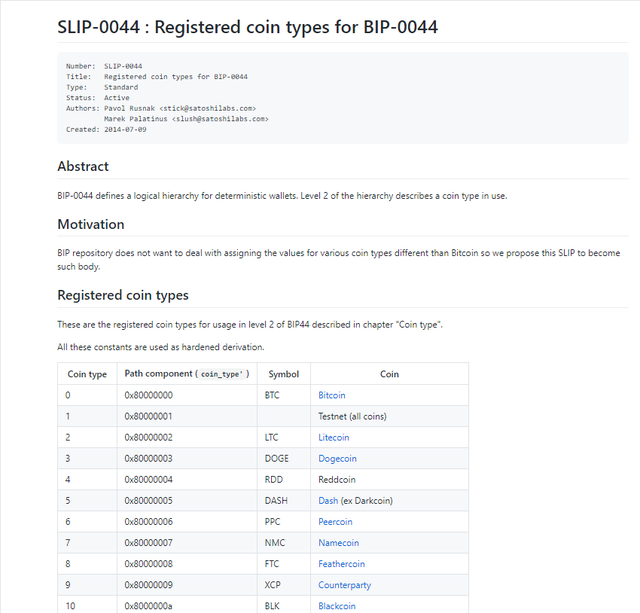
Task: Click the Reddcoin cell text
Action: 337,480
